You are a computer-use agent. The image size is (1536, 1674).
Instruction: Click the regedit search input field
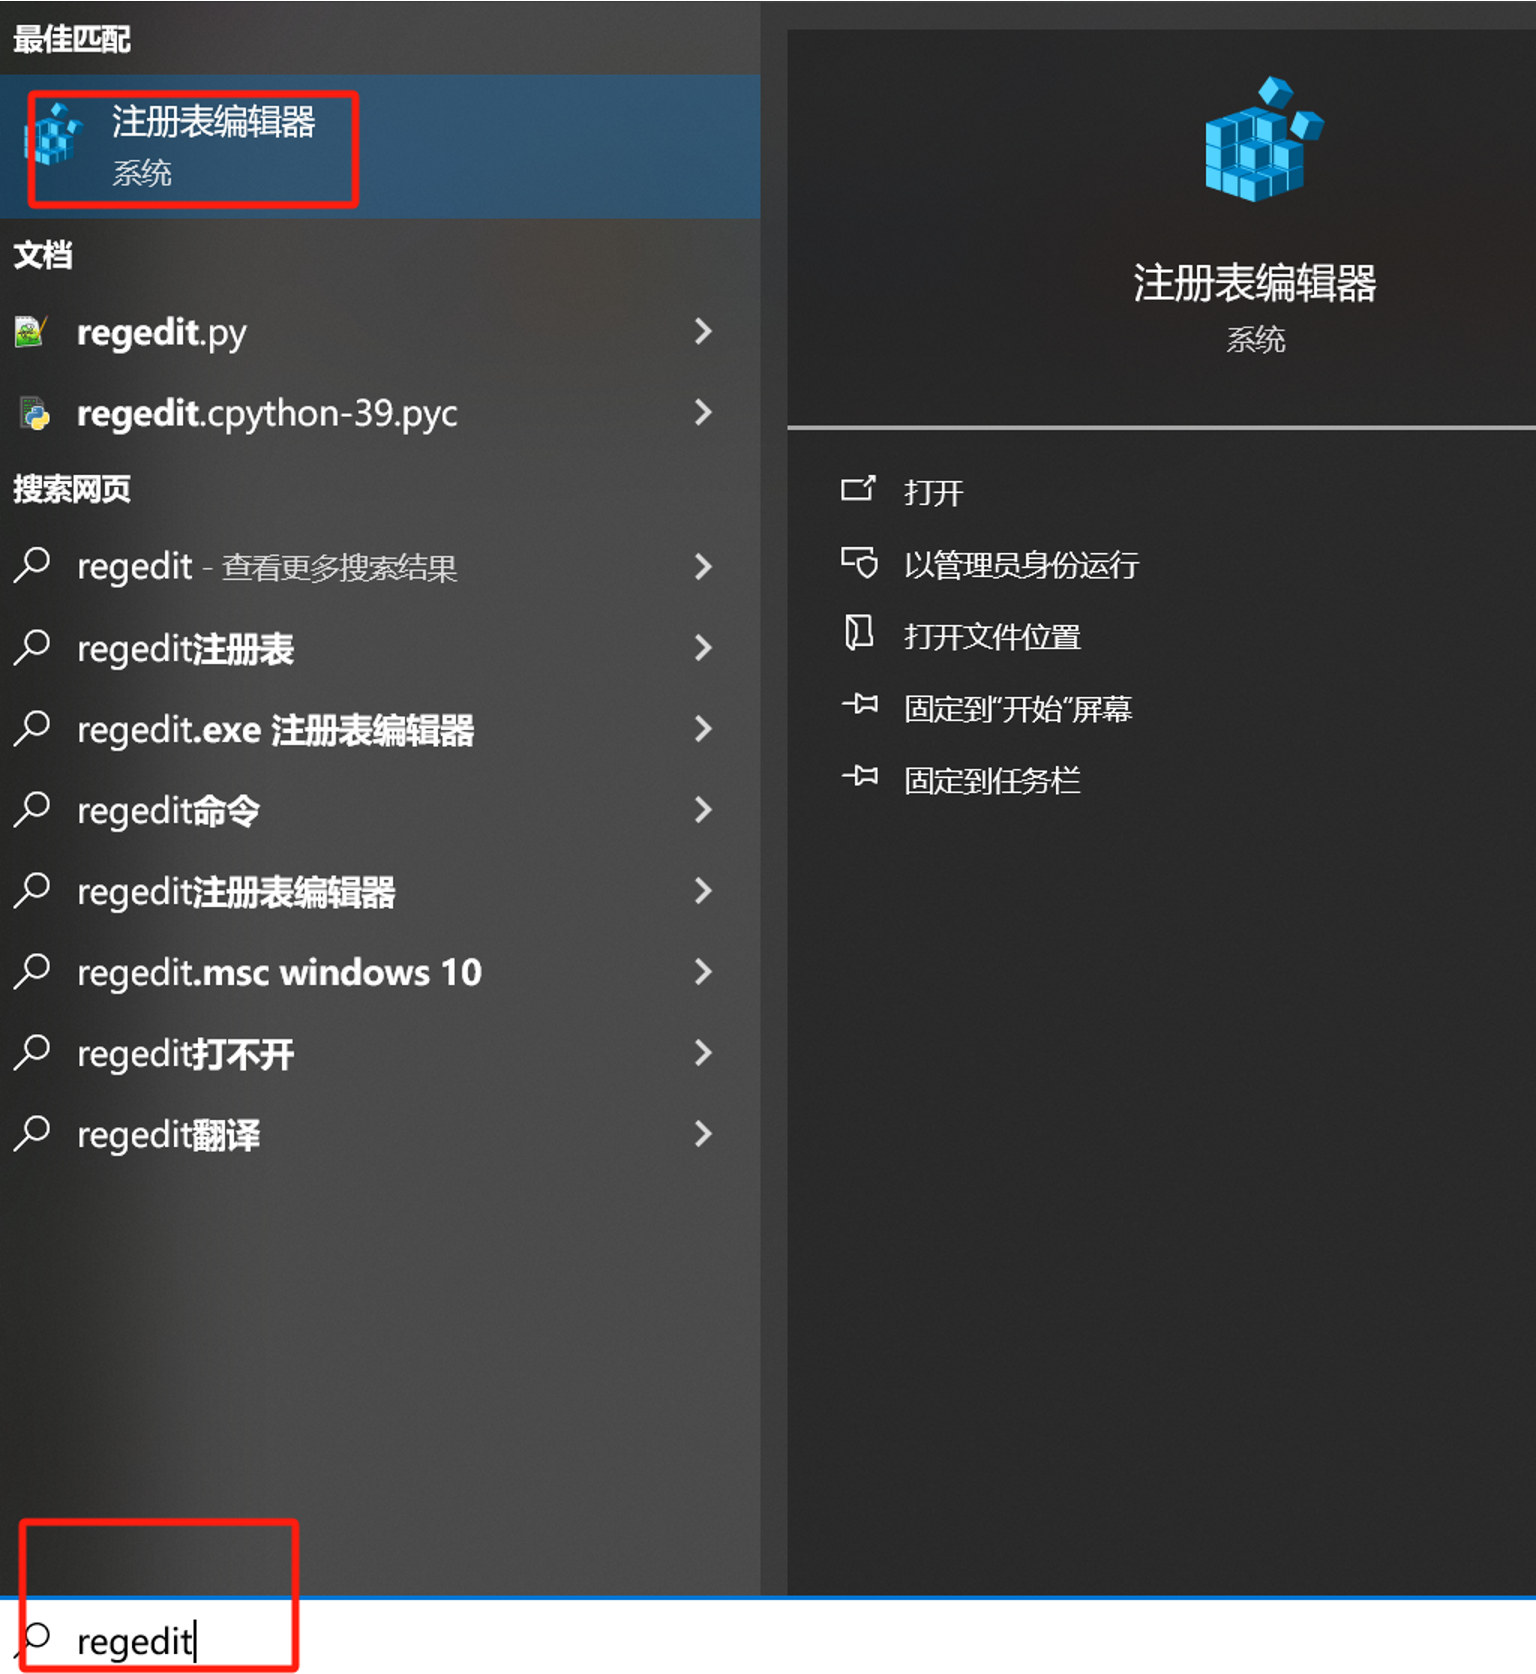(x=768, y=1639)
